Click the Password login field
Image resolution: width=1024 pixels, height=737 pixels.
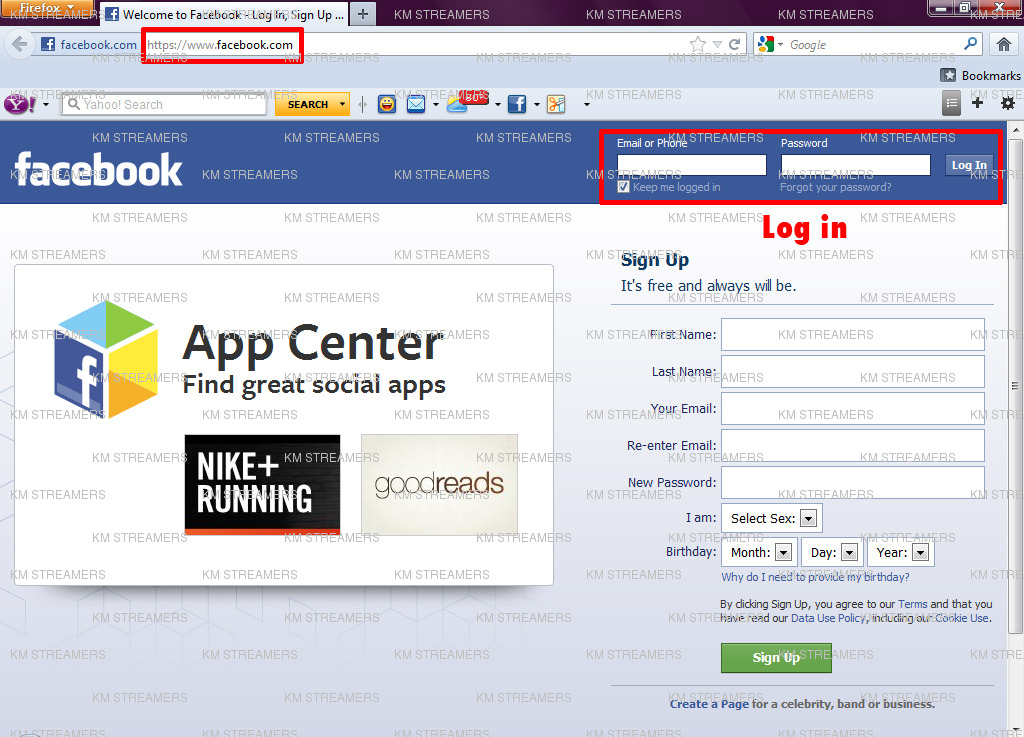856,165
